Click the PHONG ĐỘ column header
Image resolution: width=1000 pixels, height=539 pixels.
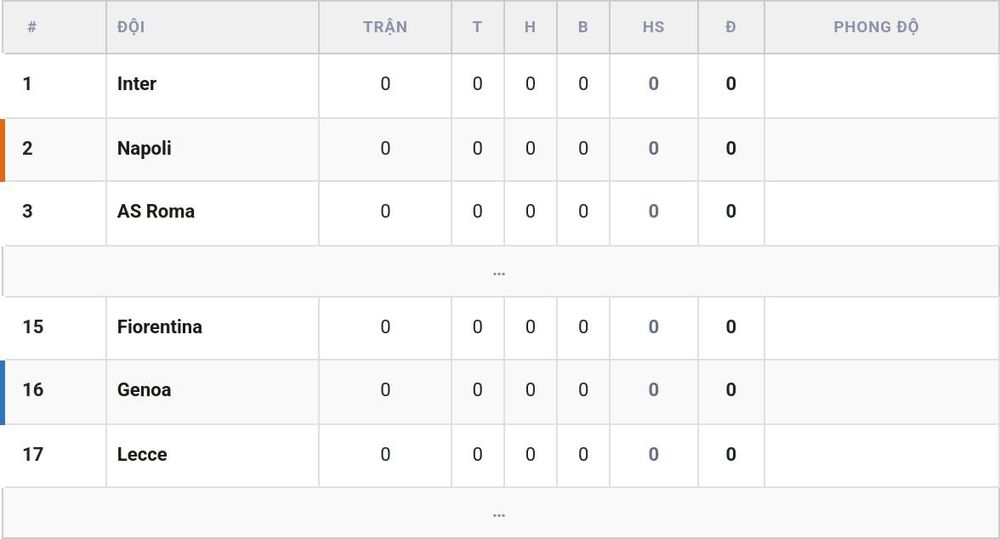(876, 27)
